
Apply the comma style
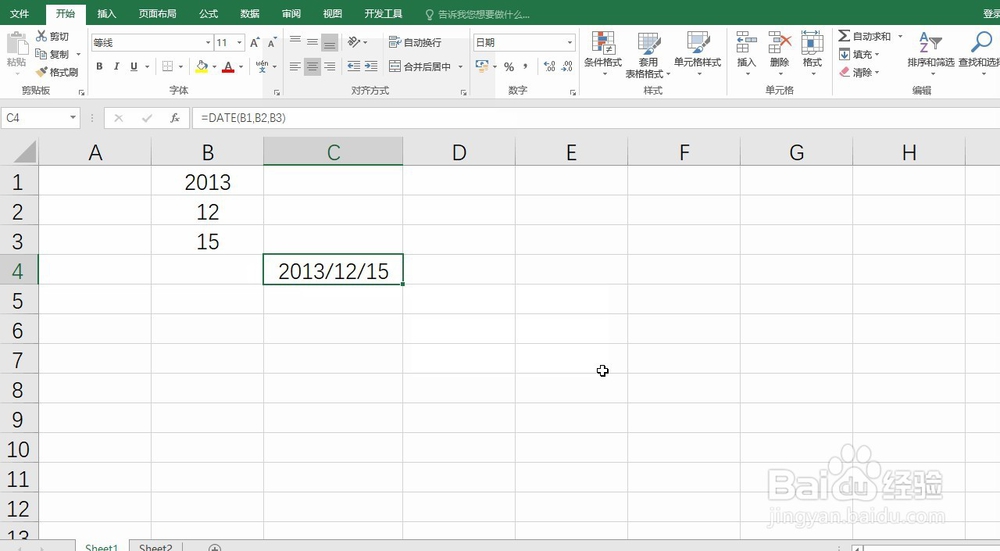tap(525, 66)
